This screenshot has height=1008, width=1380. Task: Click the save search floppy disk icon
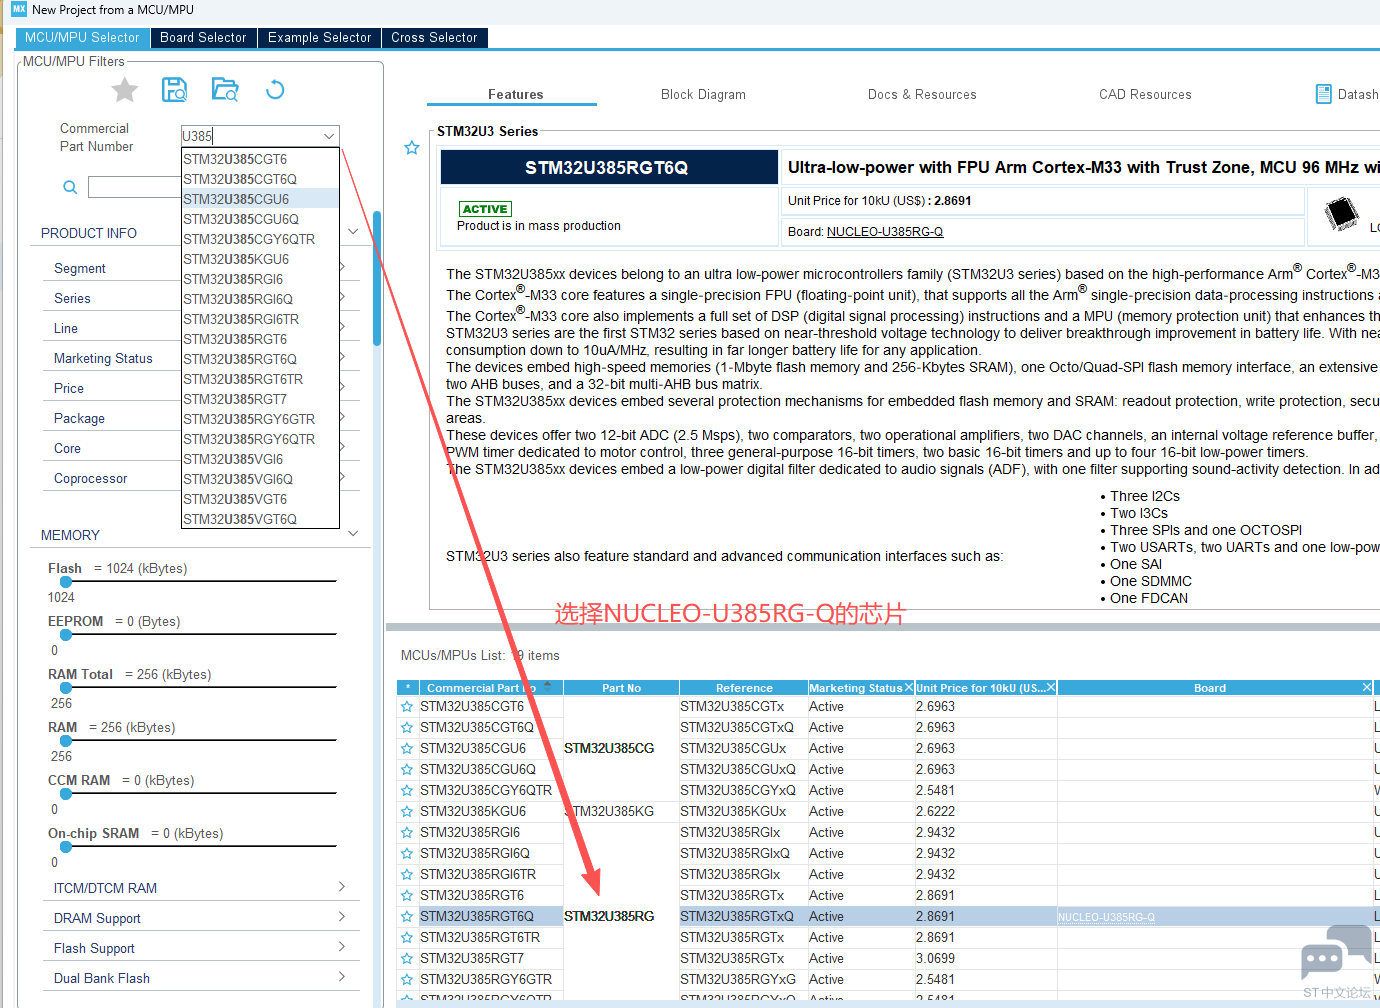pyautogui.click(x=175, y=90)
